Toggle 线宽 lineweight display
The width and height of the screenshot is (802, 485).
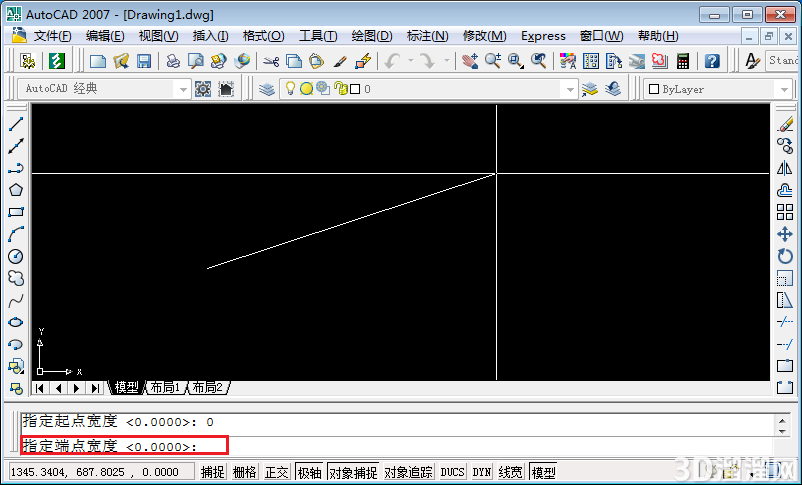pyautogui.click(x=510, y=472)
